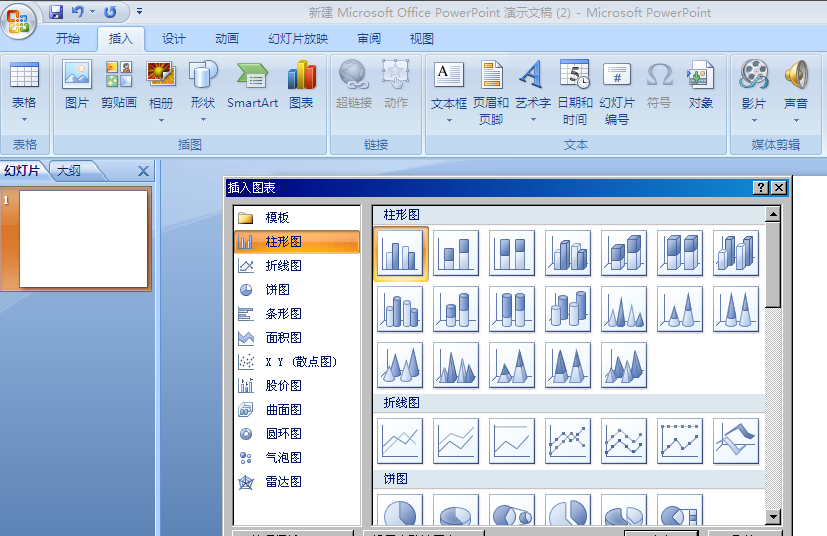Select 条形图 bar chart category
This screenshot has height=536, width=827.
tap(296, 313)
